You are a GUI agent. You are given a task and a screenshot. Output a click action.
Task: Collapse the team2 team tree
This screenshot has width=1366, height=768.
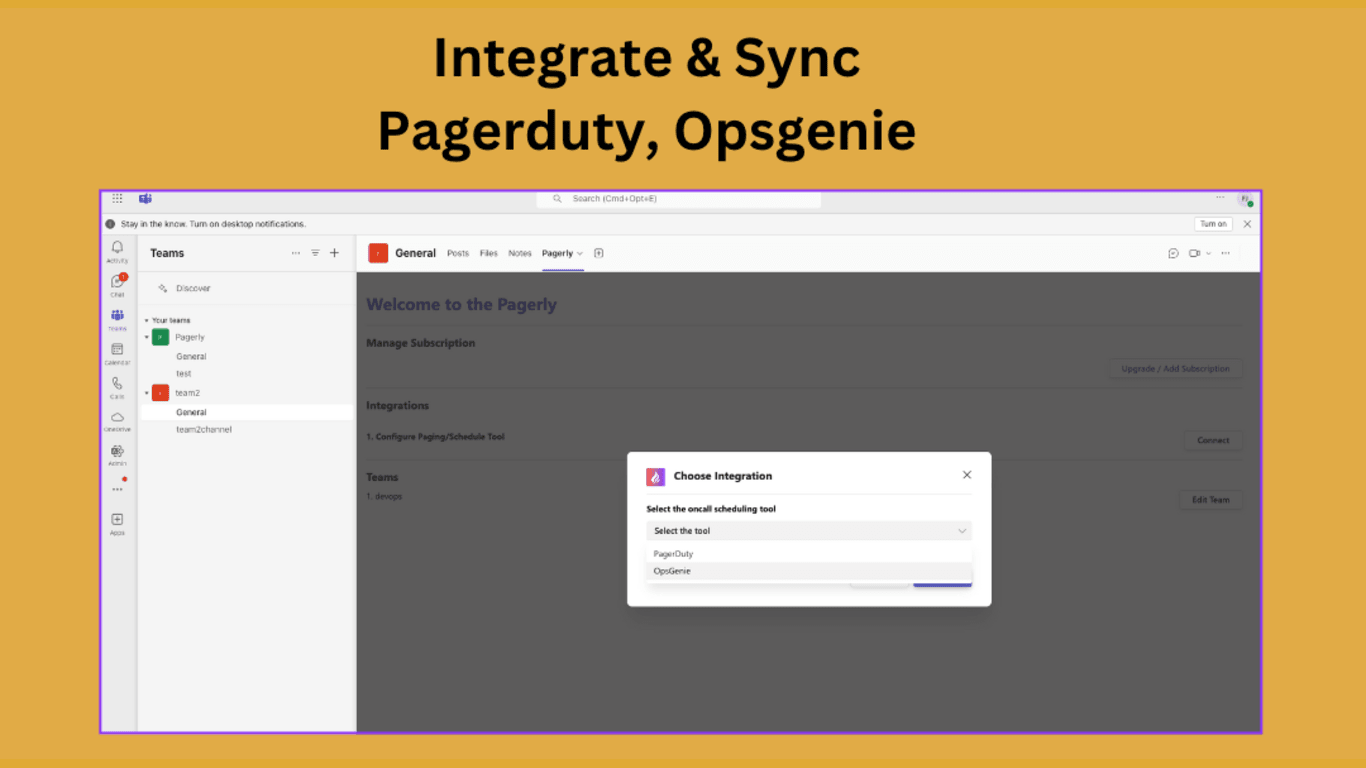click(147, 393)
